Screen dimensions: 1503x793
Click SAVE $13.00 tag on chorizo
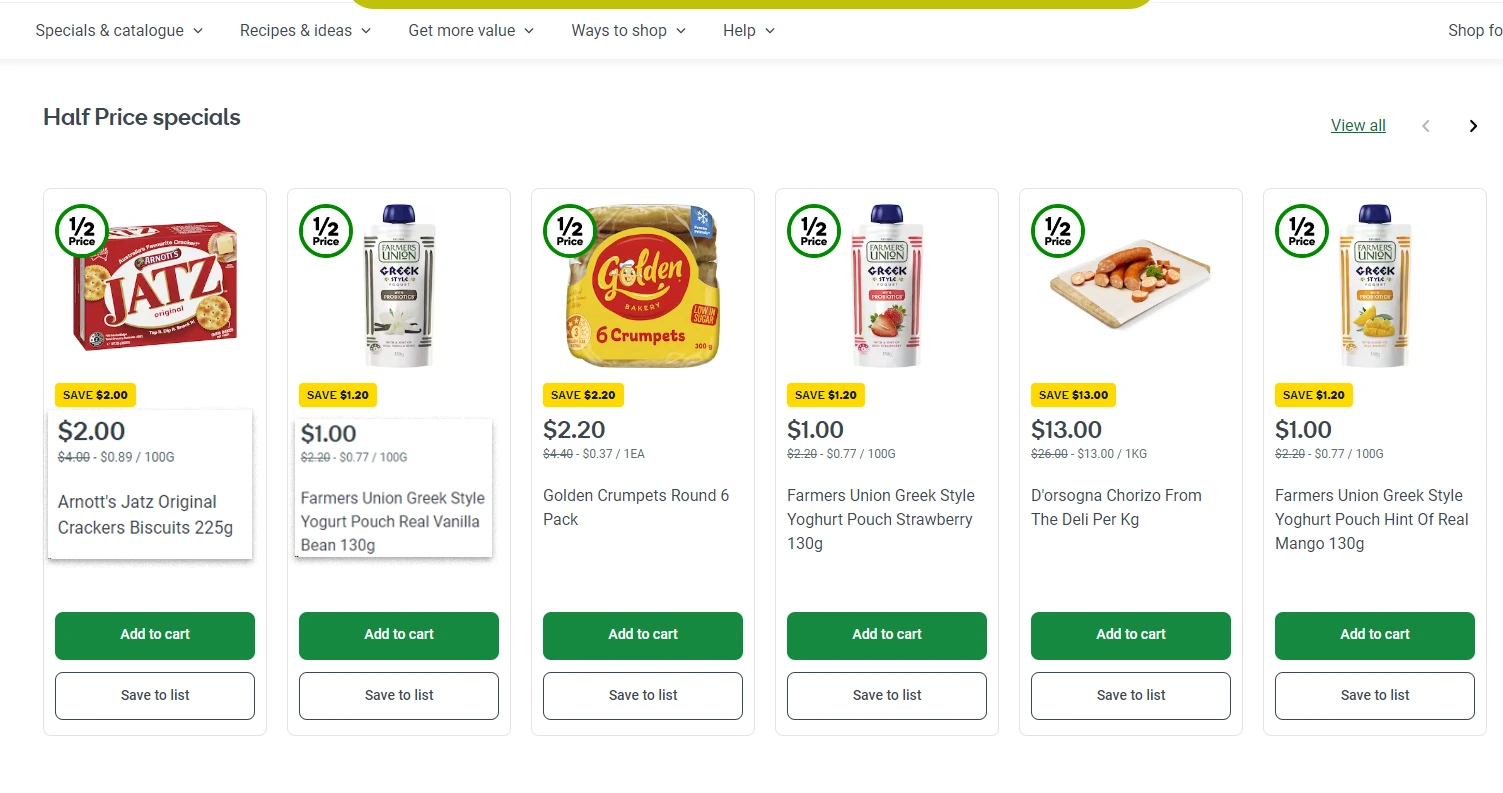(1073, 395)
